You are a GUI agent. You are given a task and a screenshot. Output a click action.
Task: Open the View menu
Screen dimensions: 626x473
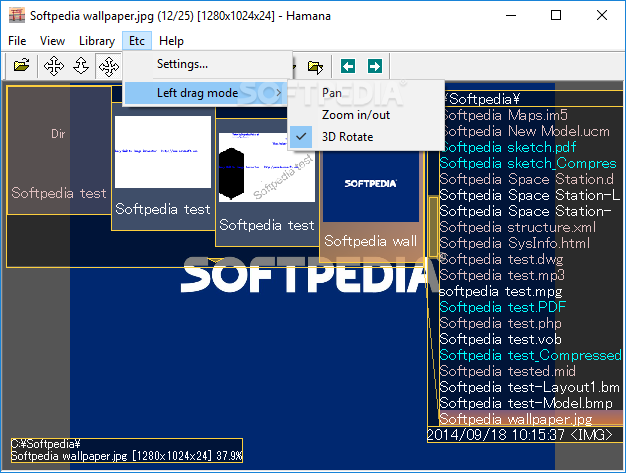point(52,41)
